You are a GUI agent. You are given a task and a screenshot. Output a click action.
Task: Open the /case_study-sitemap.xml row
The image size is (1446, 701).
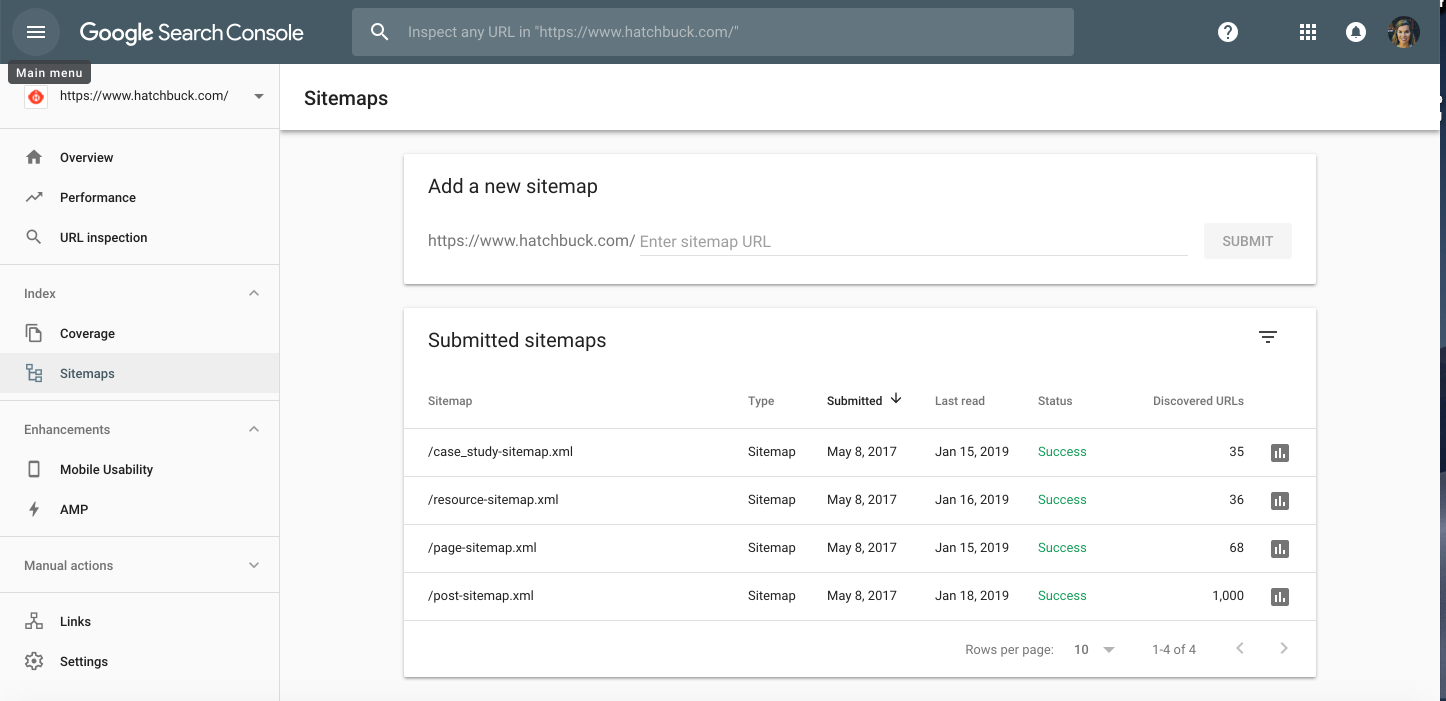click(860, 452)
